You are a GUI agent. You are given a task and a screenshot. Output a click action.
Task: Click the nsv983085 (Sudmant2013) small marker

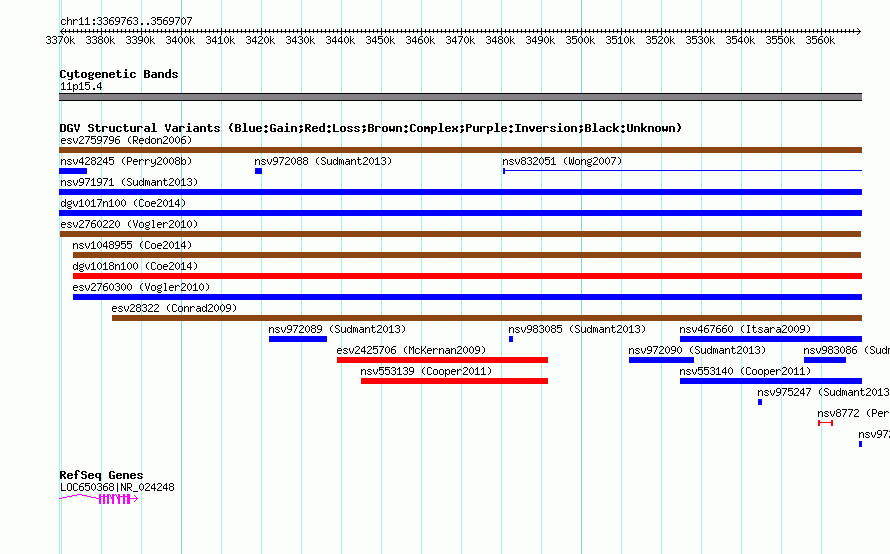[511, 339]
